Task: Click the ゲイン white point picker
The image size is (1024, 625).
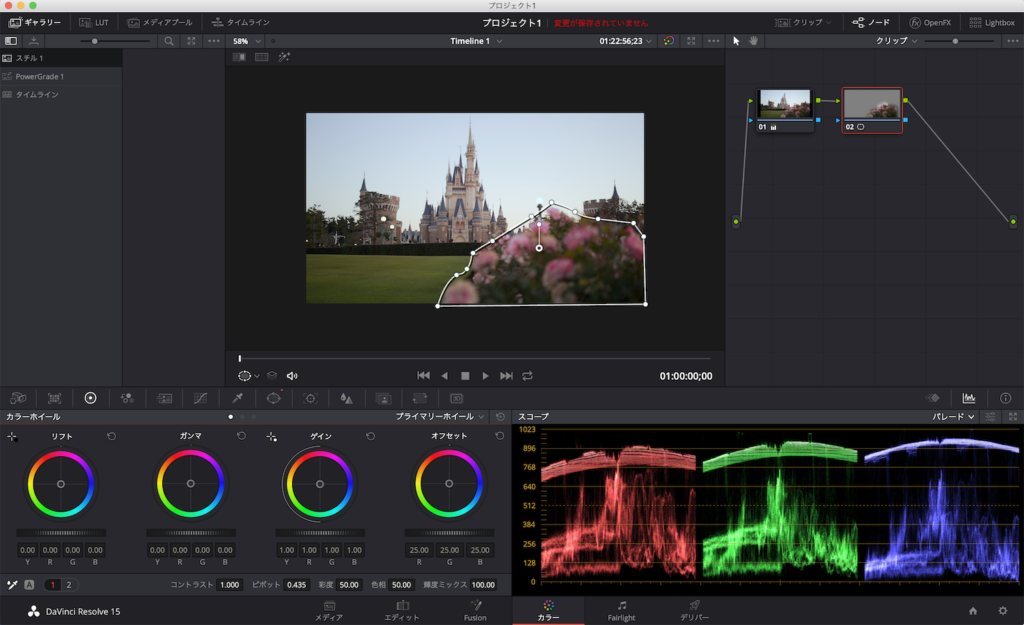Action: point(271,437)
